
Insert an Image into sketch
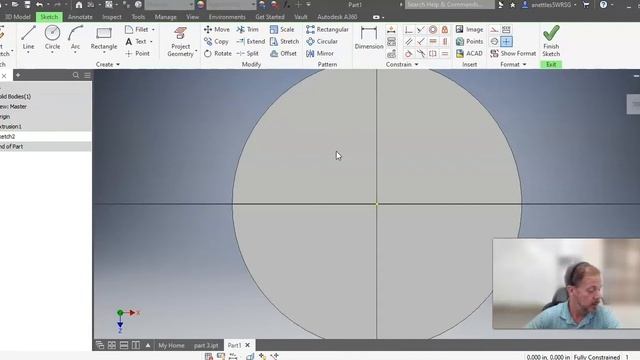click(x=469, y=29)
